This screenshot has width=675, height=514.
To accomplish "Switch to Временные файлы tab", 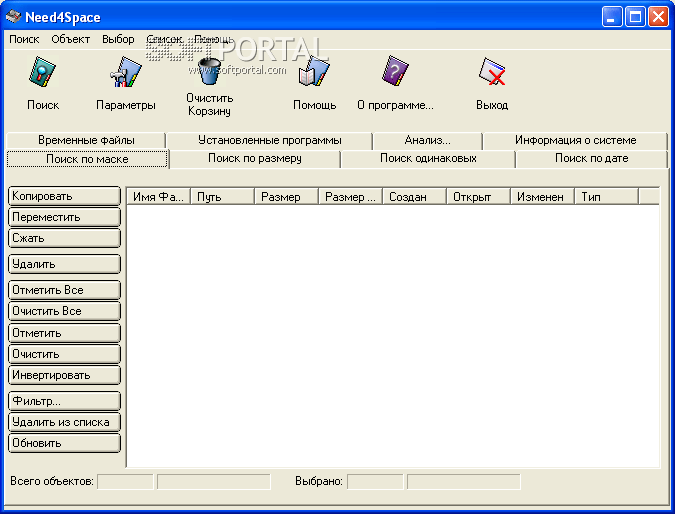I will pyautogui.click(x=86, y=140).
